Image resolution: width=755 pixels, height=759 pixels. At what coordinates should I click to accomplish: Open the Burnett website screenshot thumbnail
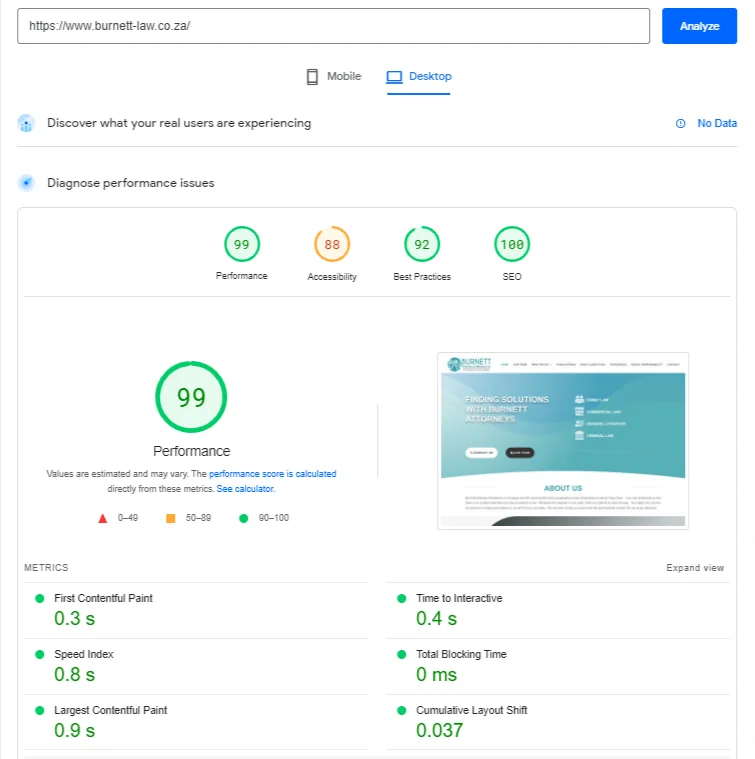coord(563,441)
